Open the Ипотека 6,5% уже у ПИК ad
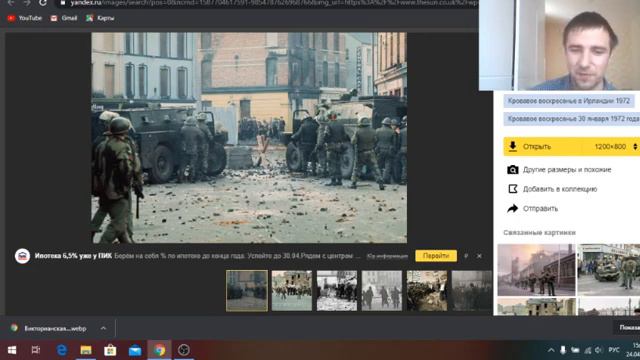Image resolution: width=640 pixels, height=360 pixels. click(x=73, y=256)
